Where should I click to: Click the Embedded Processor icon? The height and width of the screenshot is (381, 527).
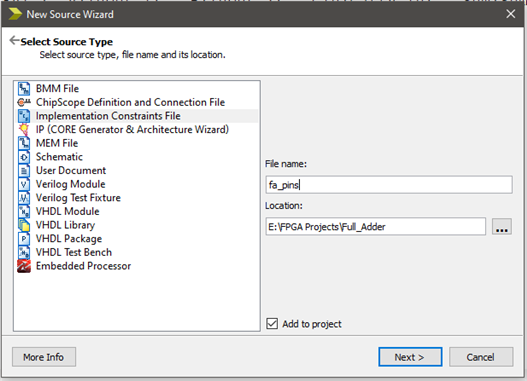pos(24,266)
